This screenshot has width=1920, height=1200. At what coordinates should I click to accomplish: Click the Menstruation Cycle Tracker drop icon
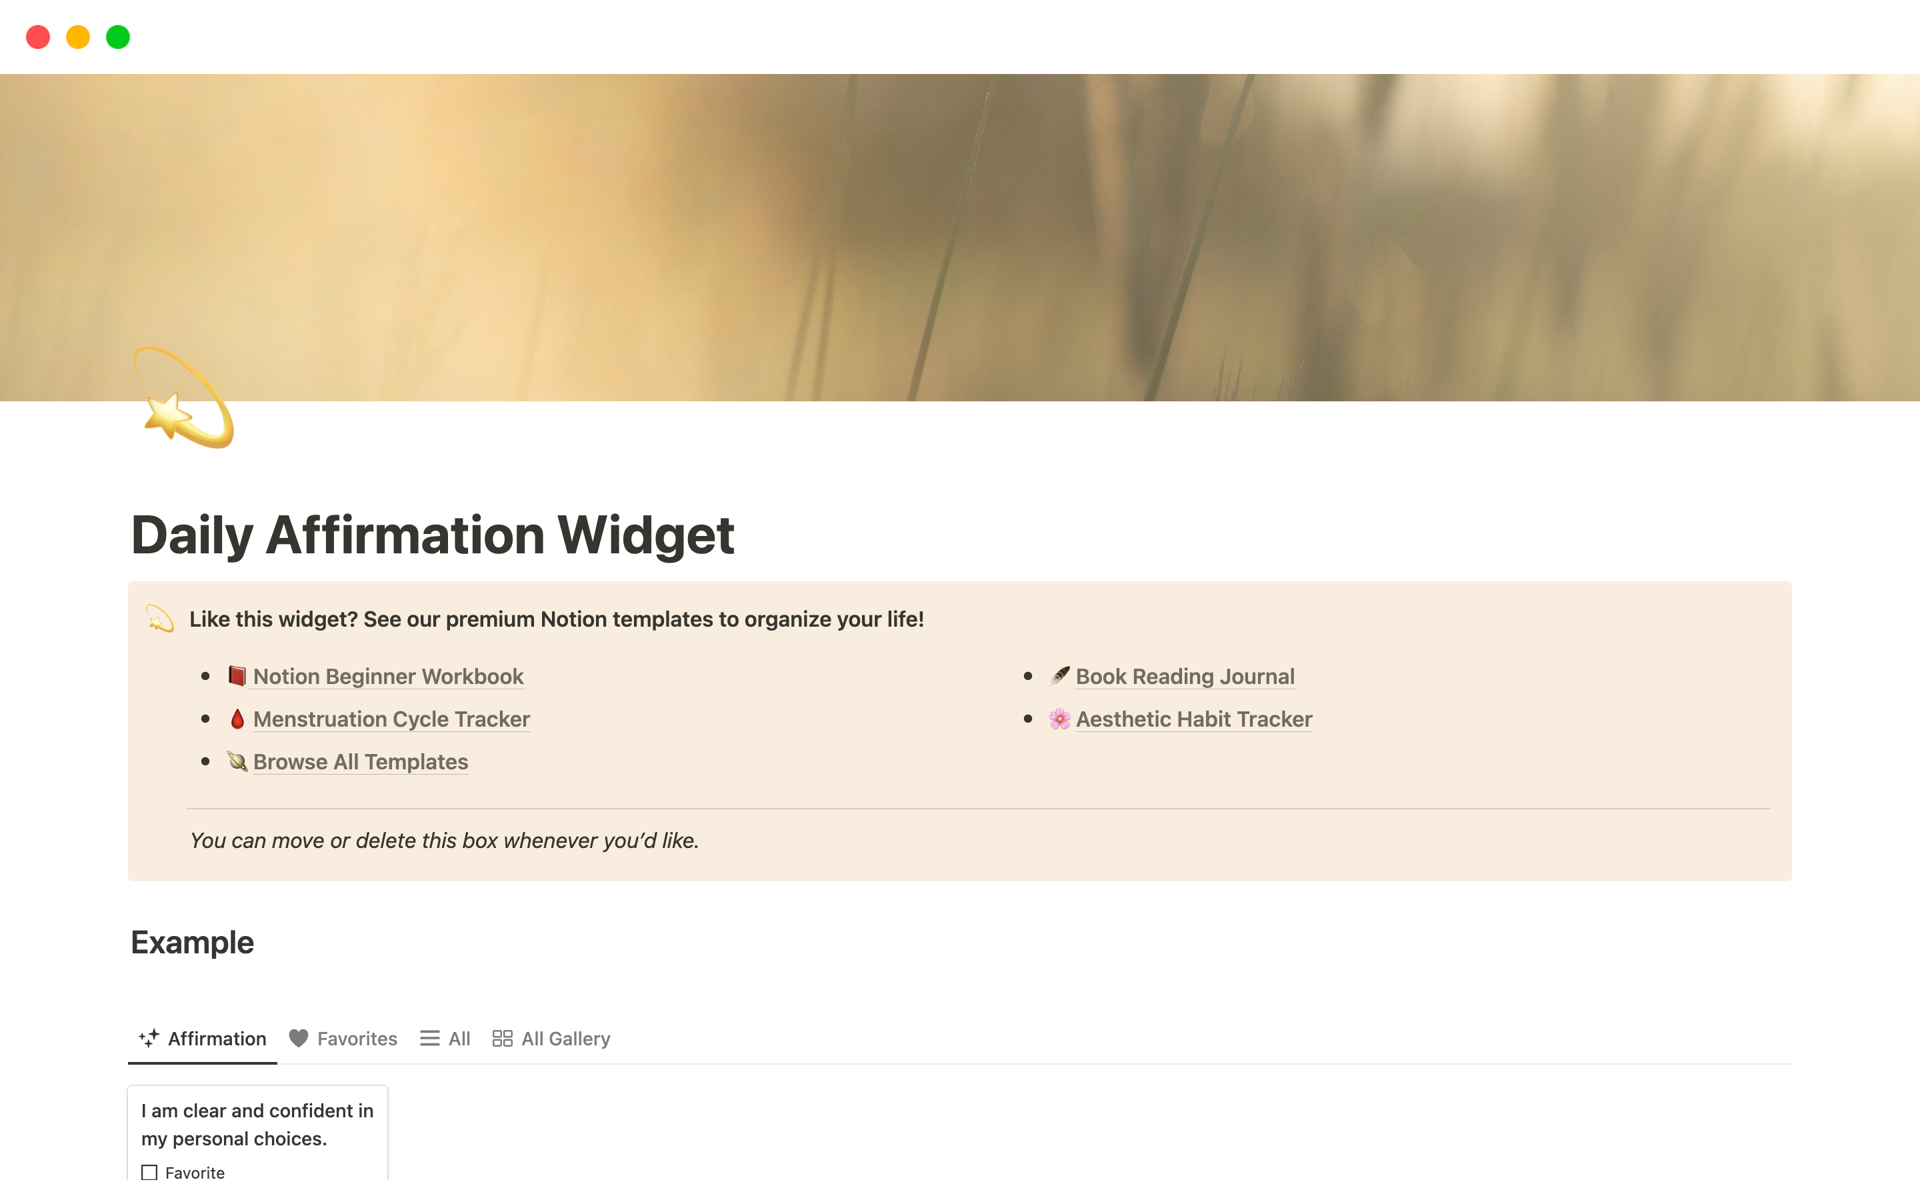pos(239,718)
